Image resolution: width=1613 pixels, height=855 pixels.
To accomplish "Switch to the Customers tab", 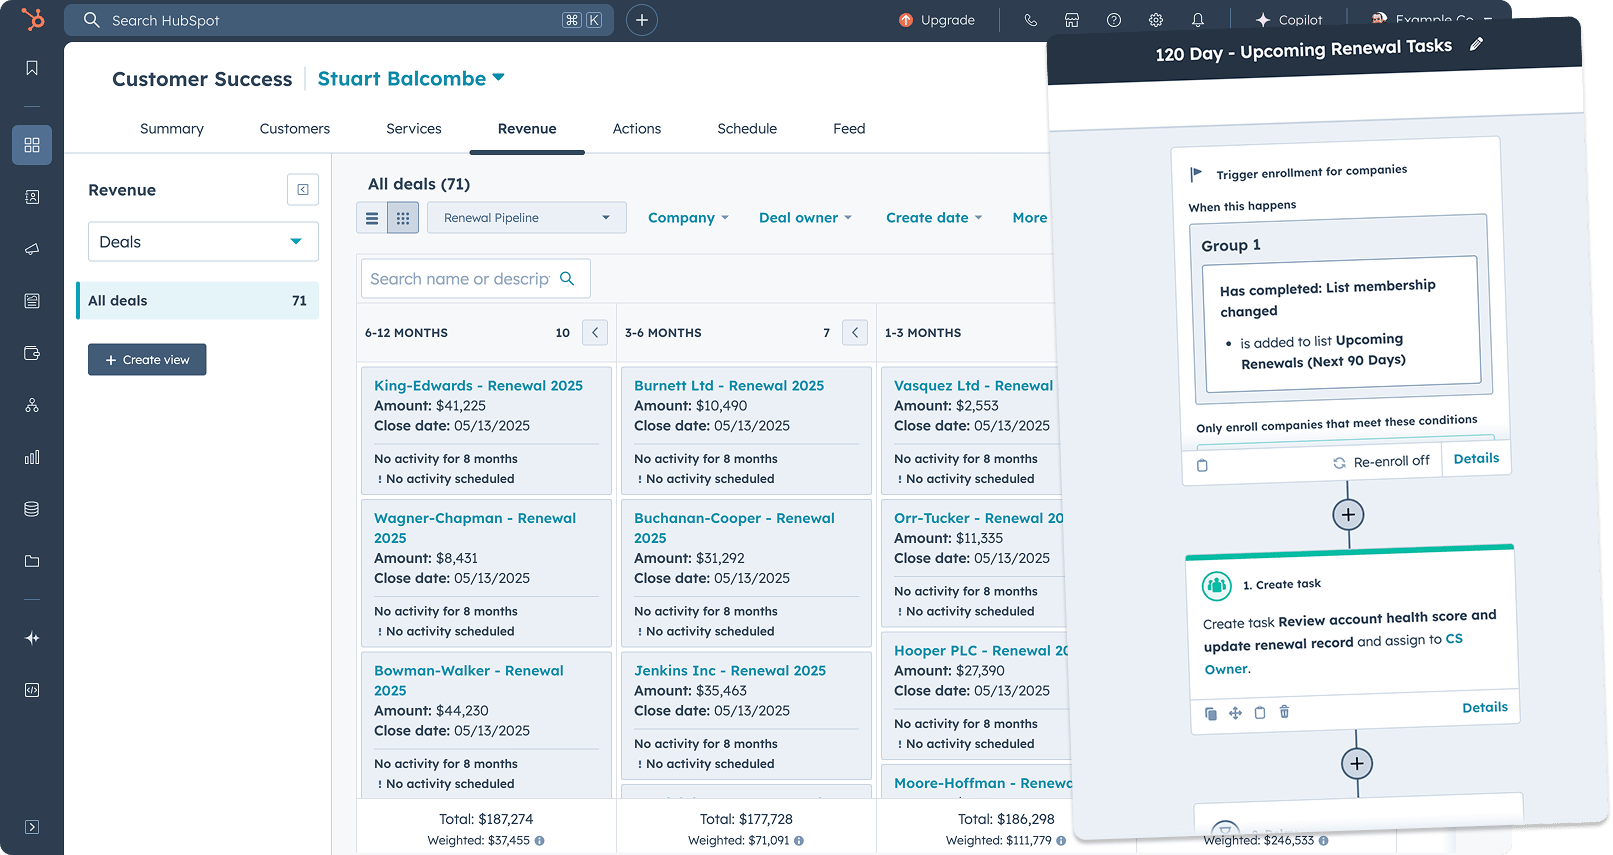I will click(295, 129).
